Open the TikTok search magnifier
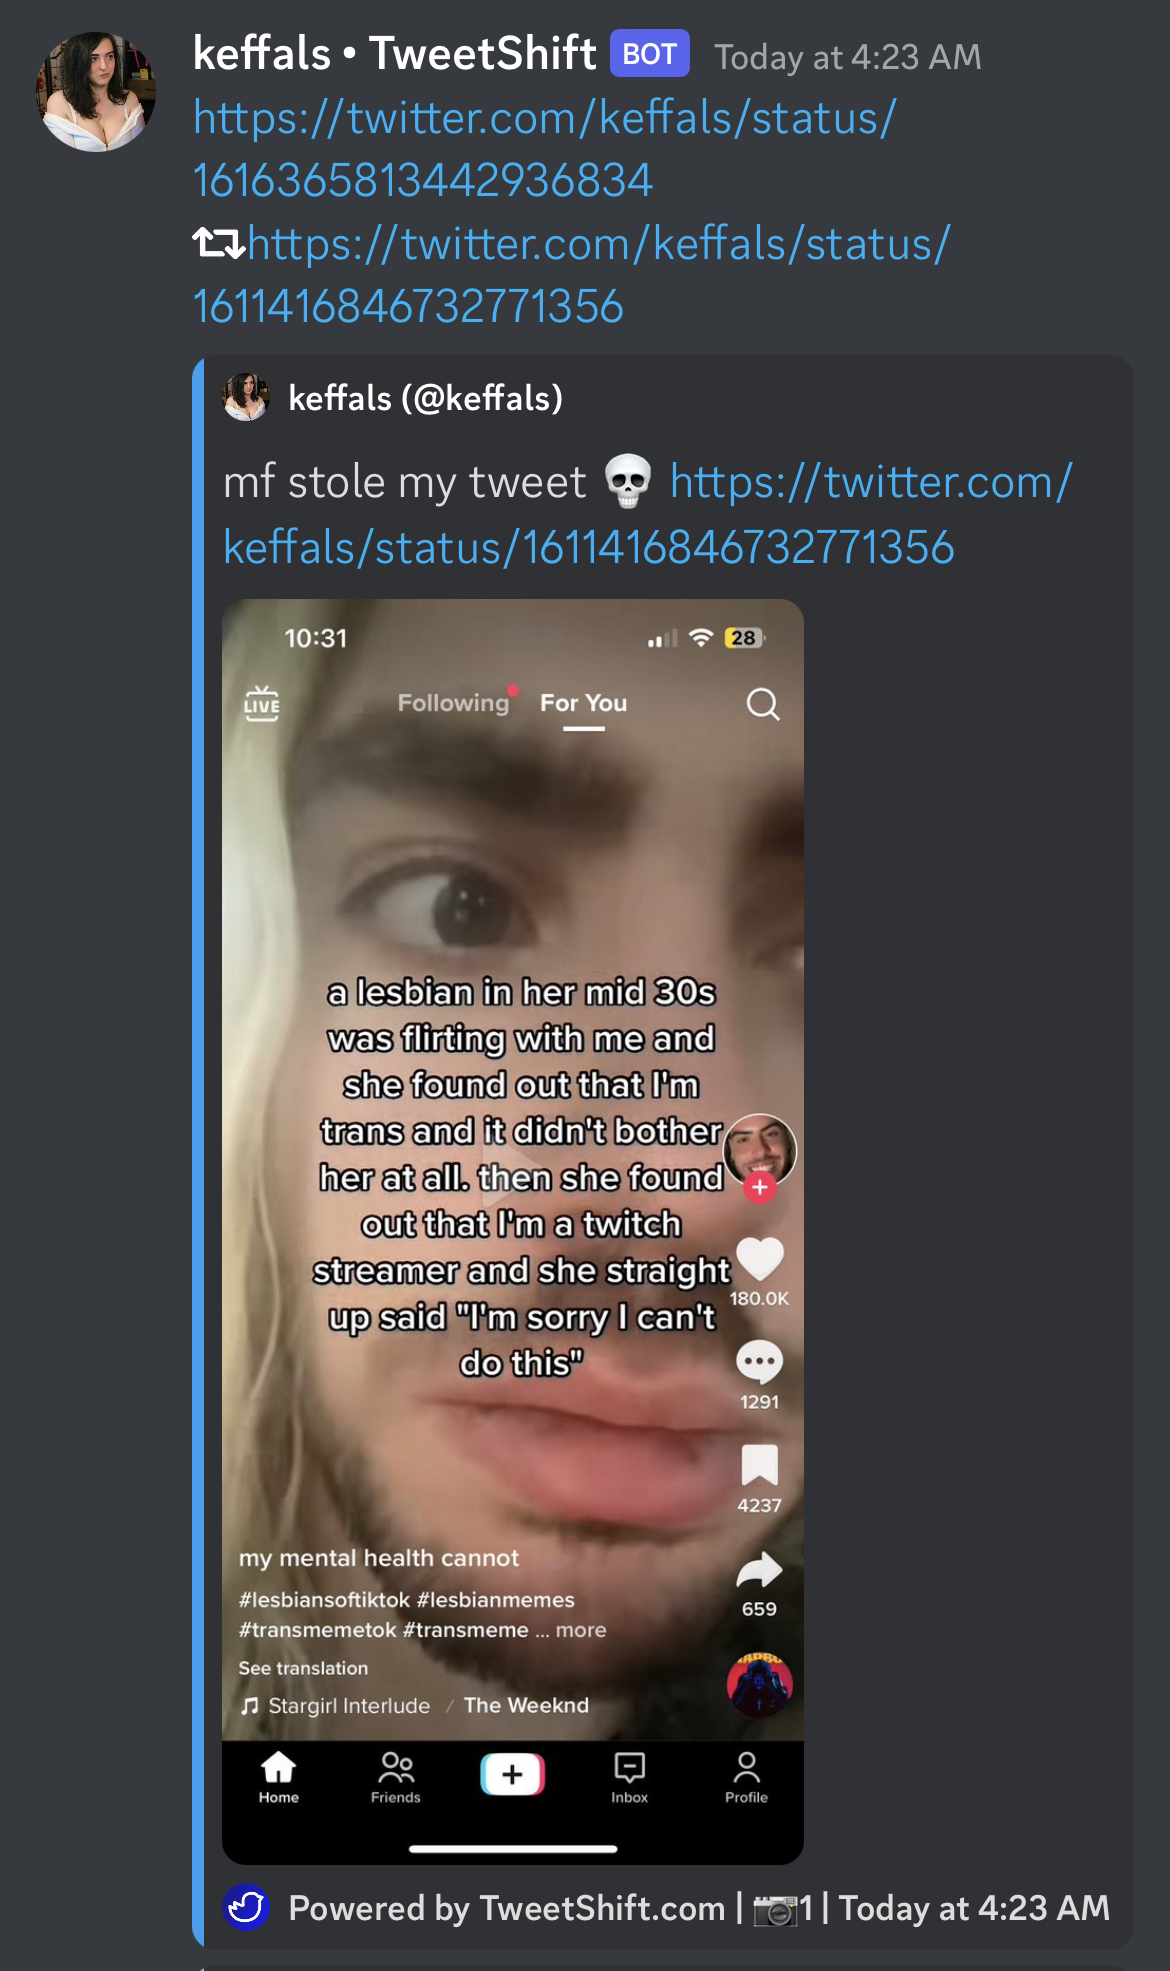 (763, 704)
